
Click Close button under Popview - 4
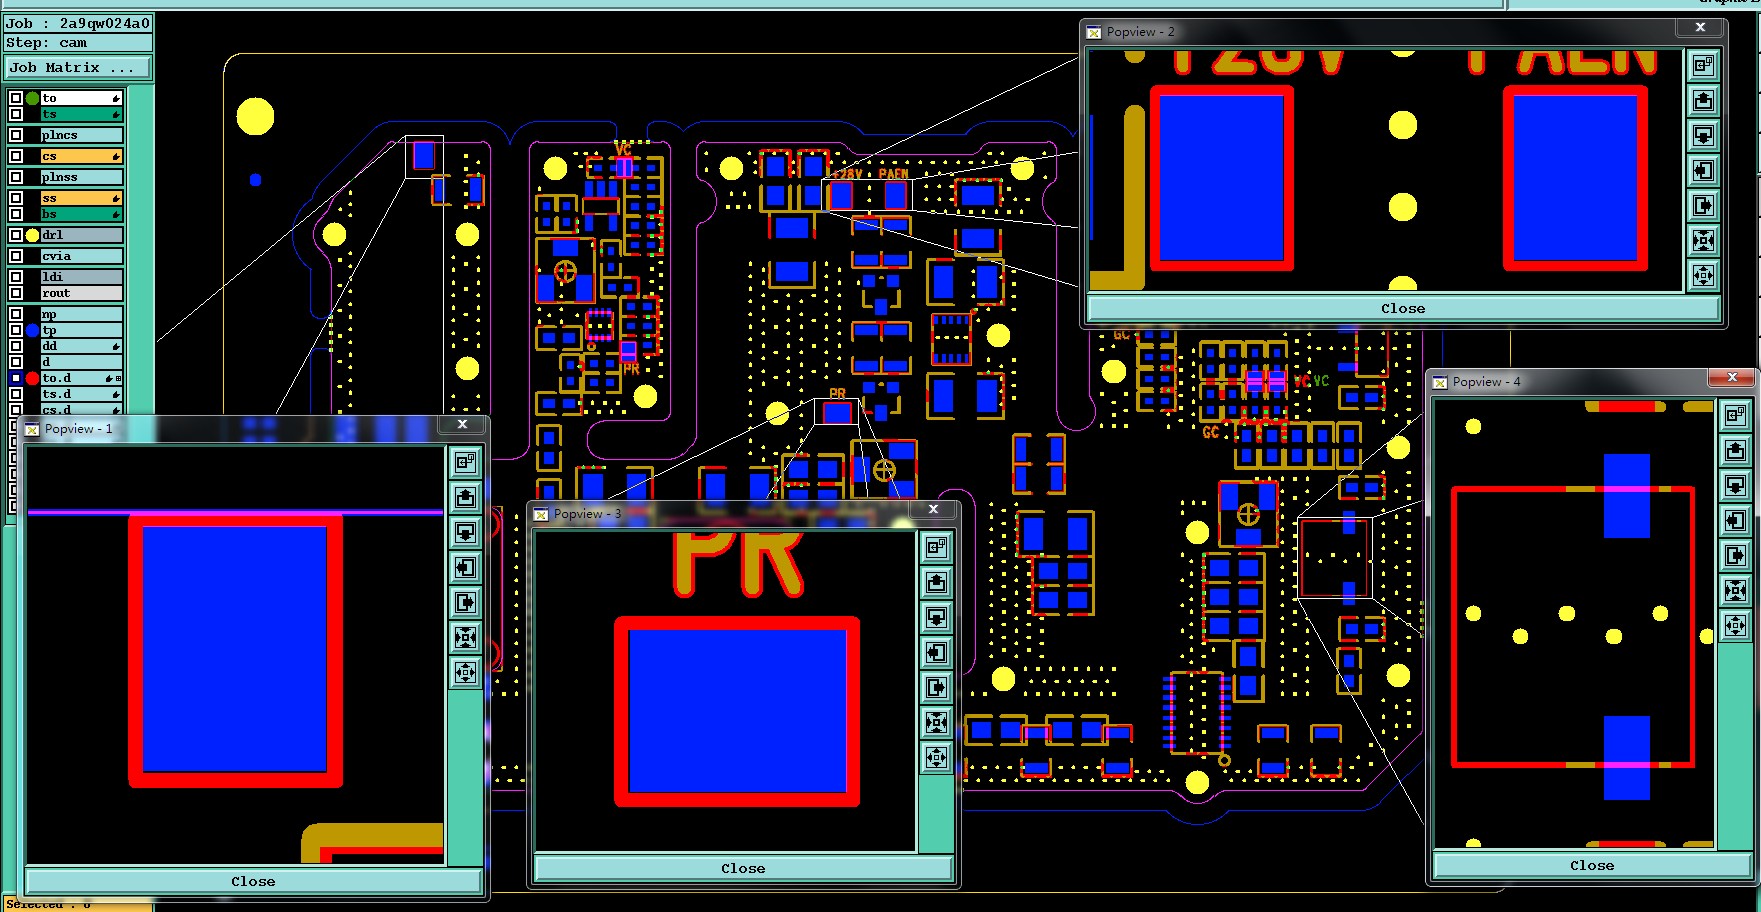[x=1591, y=865]
